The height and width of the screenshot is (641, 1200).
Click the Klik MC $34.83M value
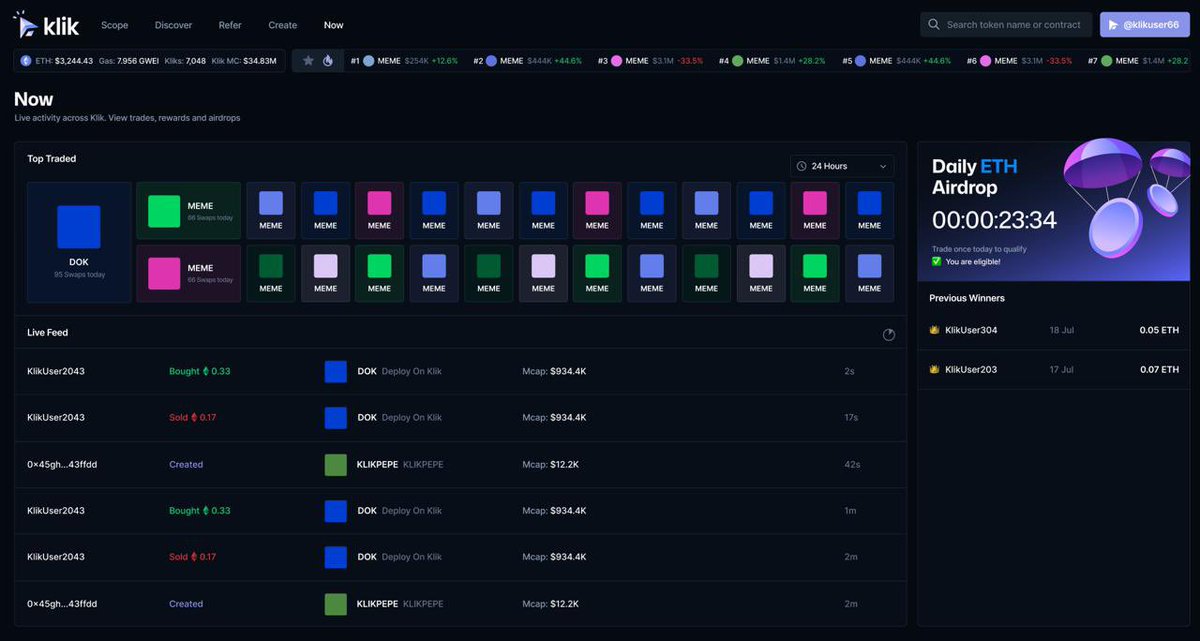click(x=245, y=61)
